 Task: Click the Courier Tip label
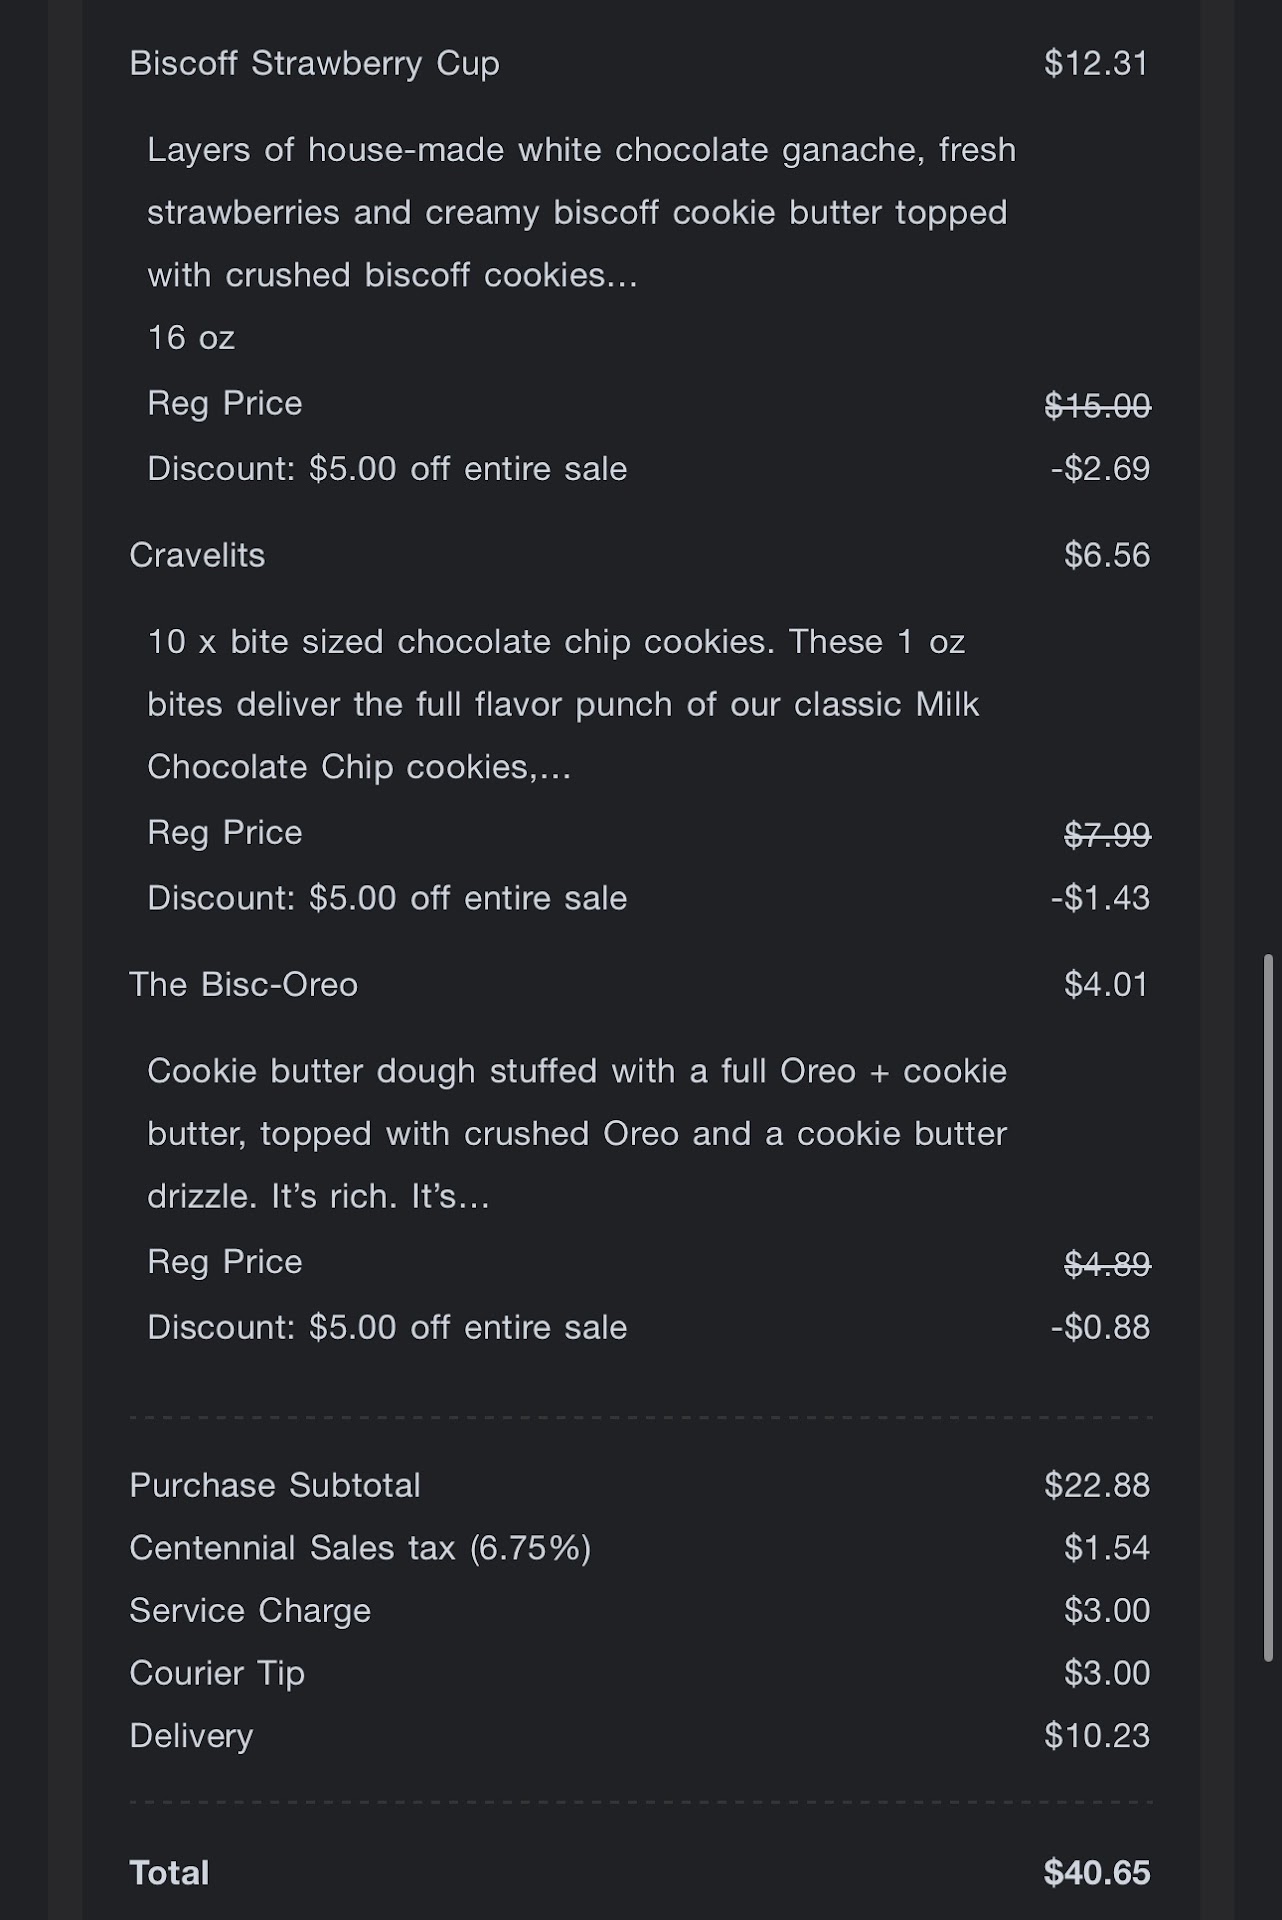(x=217, y=1673)
